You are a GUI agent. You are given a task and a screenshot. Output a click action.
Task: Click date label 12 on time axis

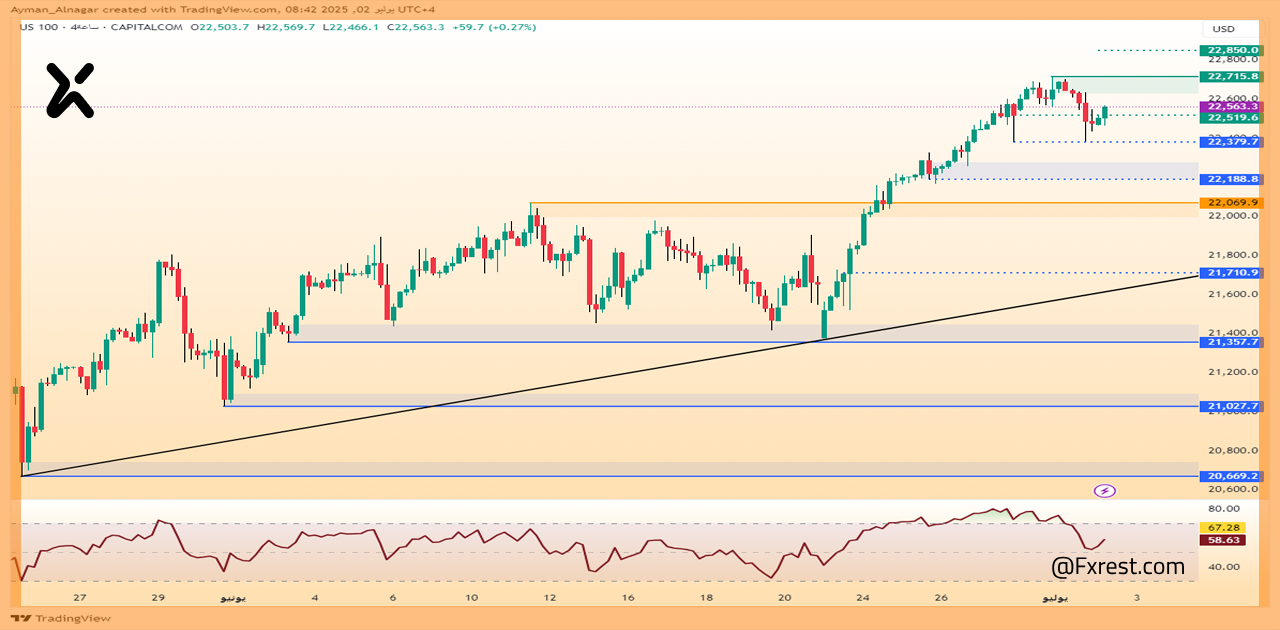(550, 597)
